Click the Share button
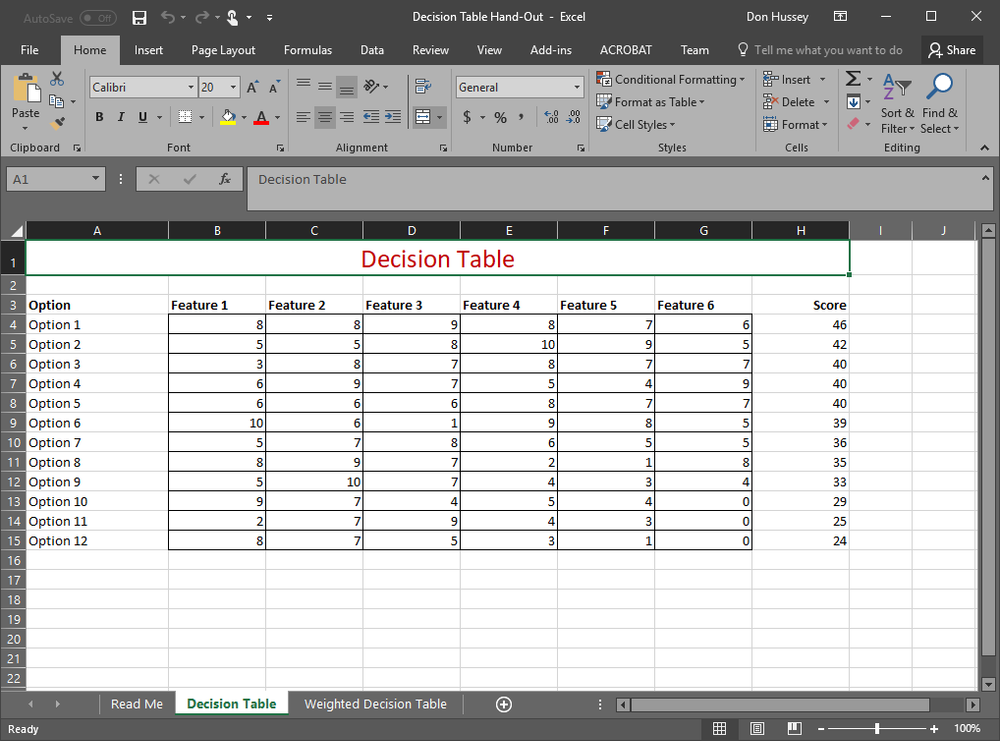1000x741 pixels. coord(952,50)
